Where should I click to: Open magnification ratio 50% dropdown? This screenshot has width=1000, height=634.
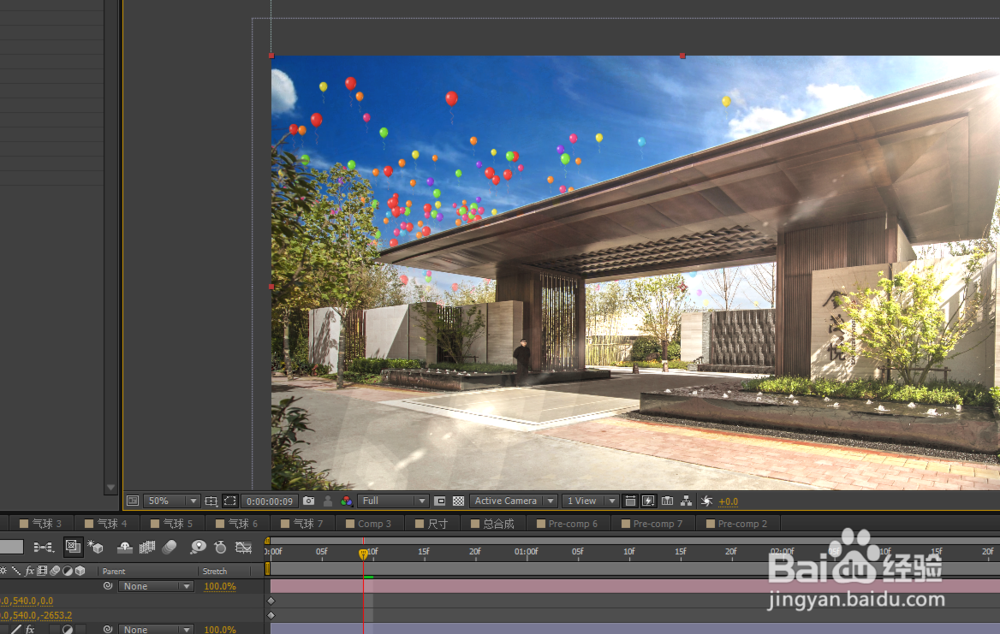click(x=172, y=501)
